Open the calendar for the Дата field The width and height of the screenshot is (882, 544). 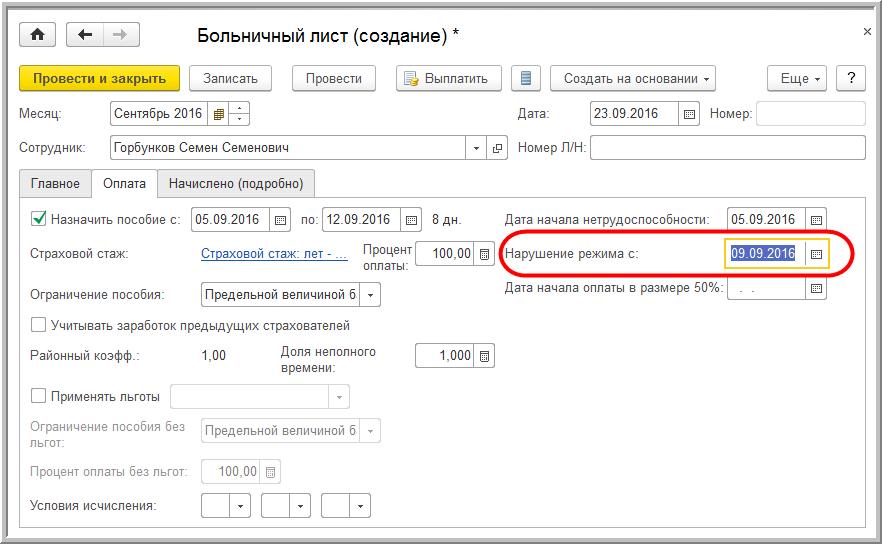pos(688,114)
